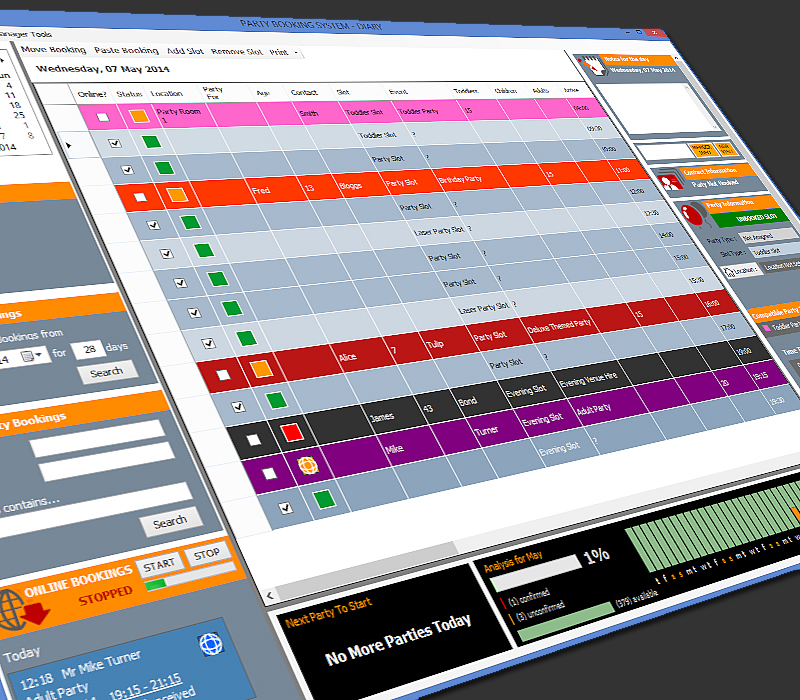The width and height of the screenshot is (800, 700).
Task: Click the blue globe icon on Today card
Action: 211,644
